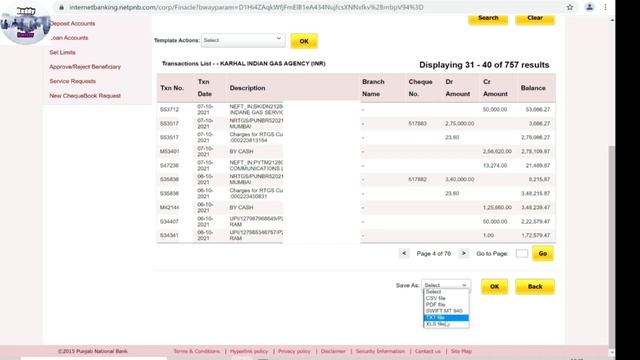Click the Branch Name column header

373,88
